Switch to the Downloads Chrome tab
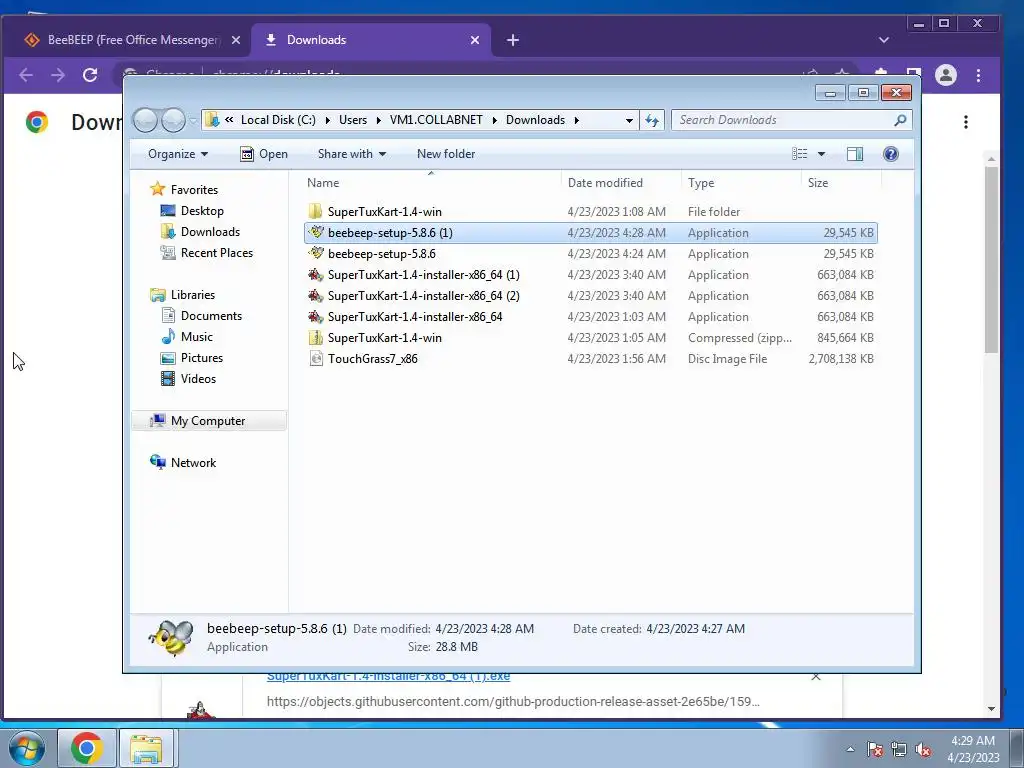The width and height of the screenshot is (1024, 768). pos(370,40)
